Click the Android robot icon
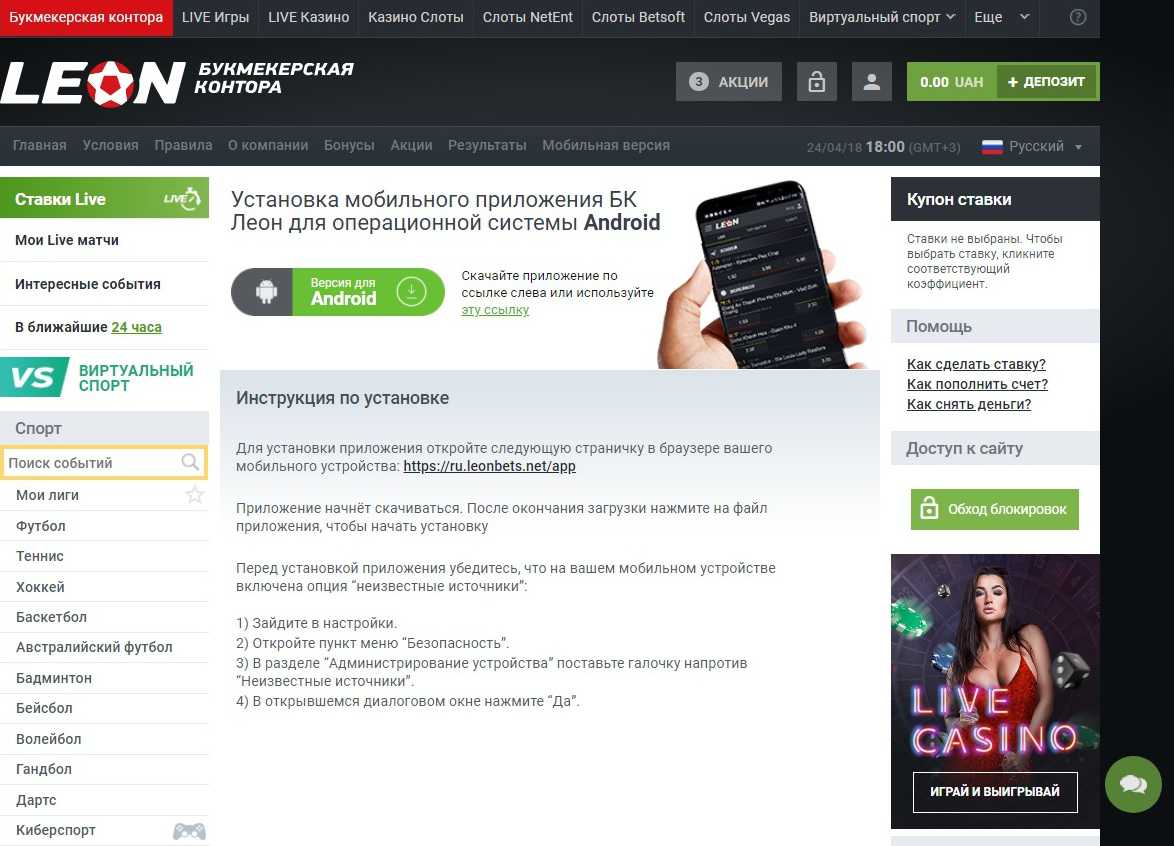The width and height of the screenshot is (1174, 846). [266, 292]
